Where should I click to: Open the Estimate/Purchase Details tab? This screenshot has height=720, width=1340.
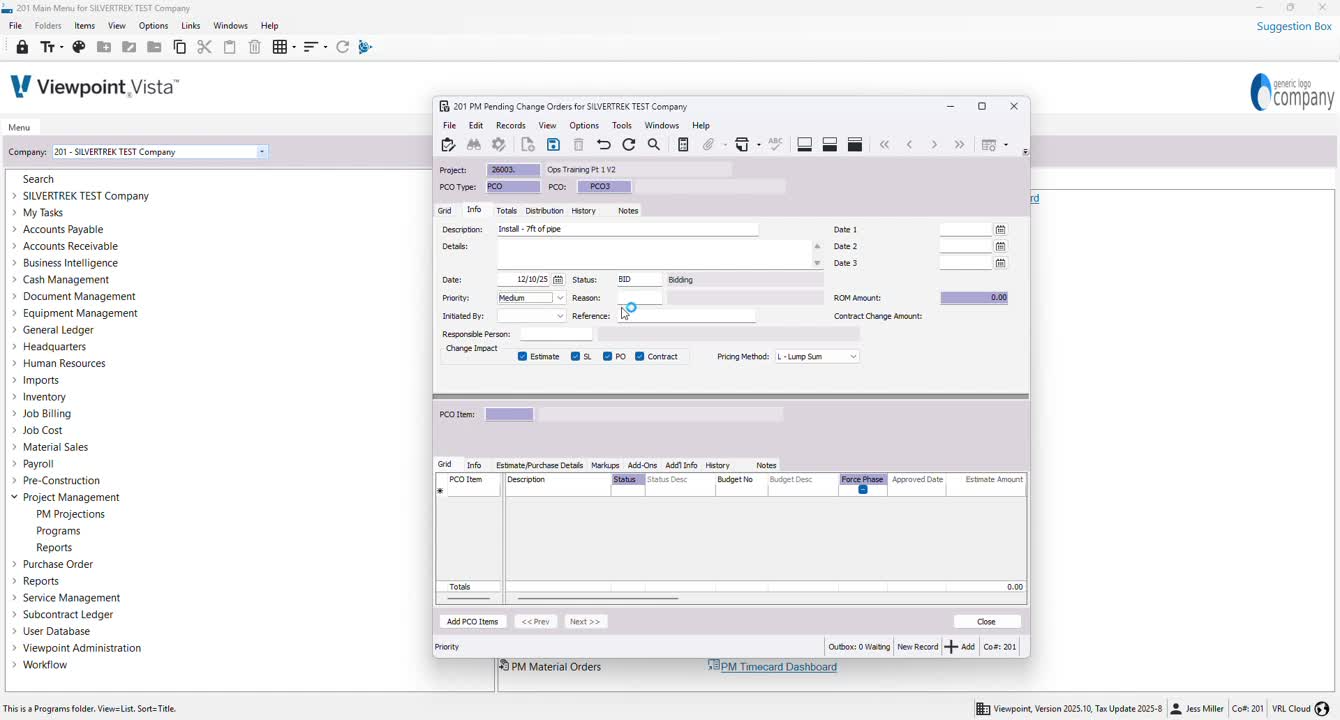(539, 465)
